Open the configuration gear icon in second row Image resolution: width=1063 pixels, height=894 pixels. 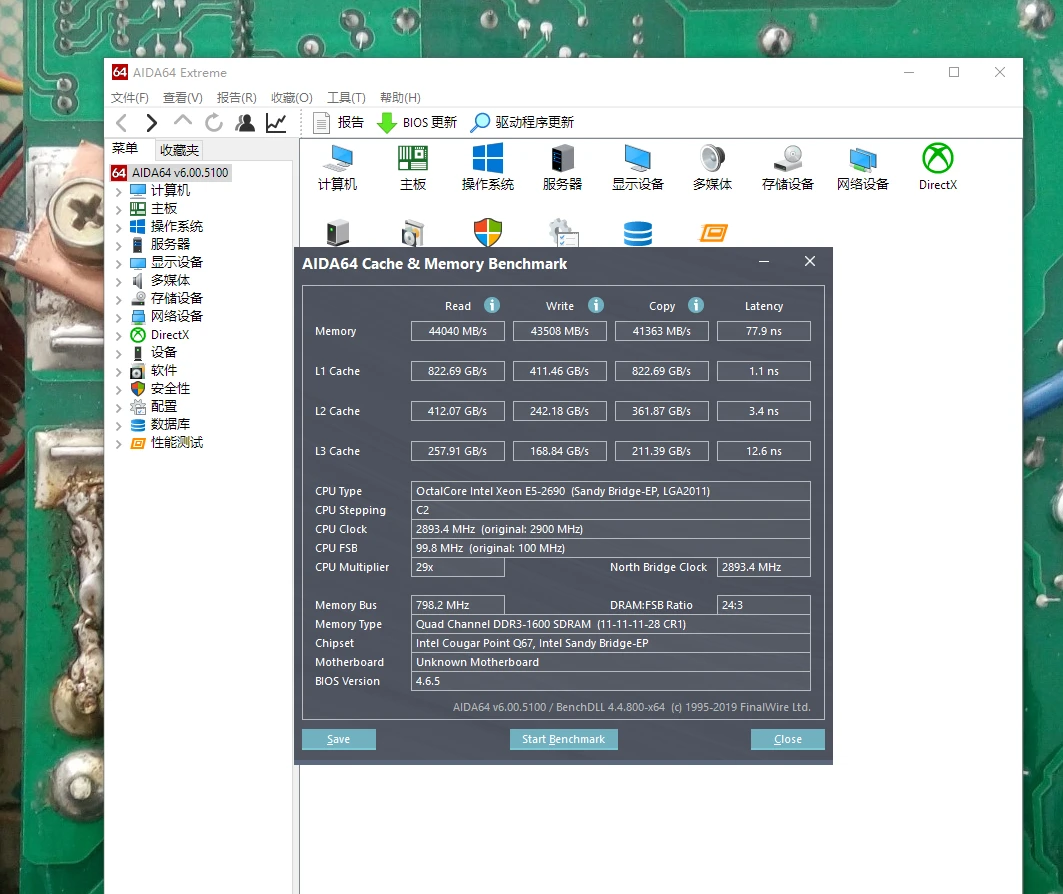[563, 232]
